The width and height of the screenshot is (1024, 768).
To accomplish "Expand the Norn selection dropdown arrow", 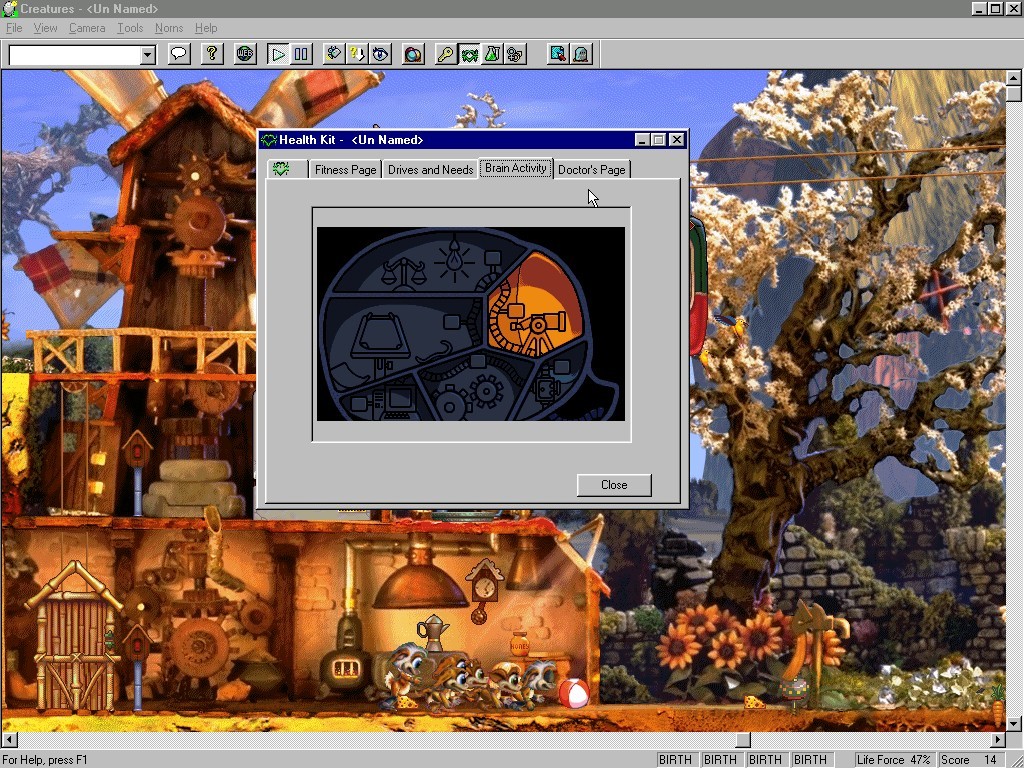I will pos(148,56).
